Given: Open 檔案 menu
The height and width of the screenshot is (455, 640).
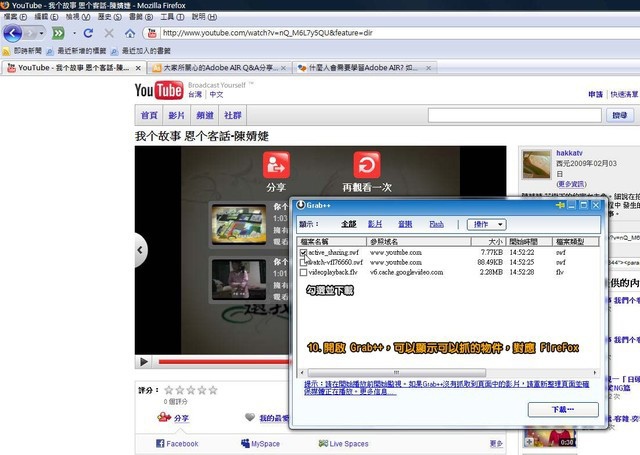Looking at the screenshot, I should coord(15,17).
